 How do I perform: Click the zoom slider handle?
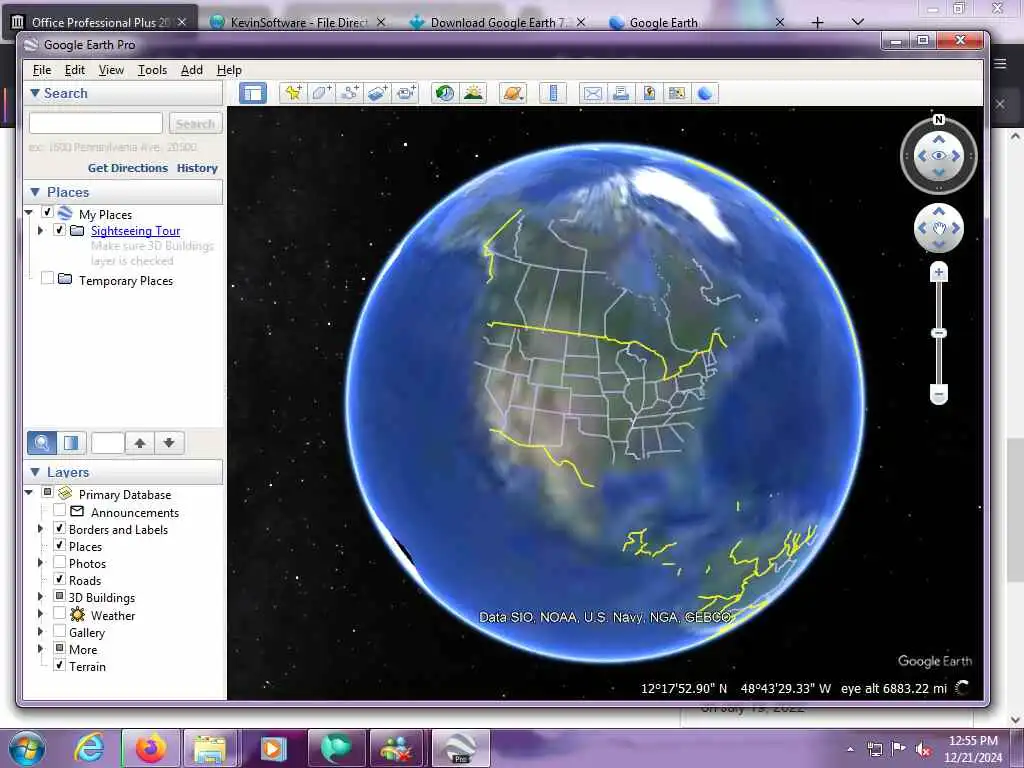[938, 334]
